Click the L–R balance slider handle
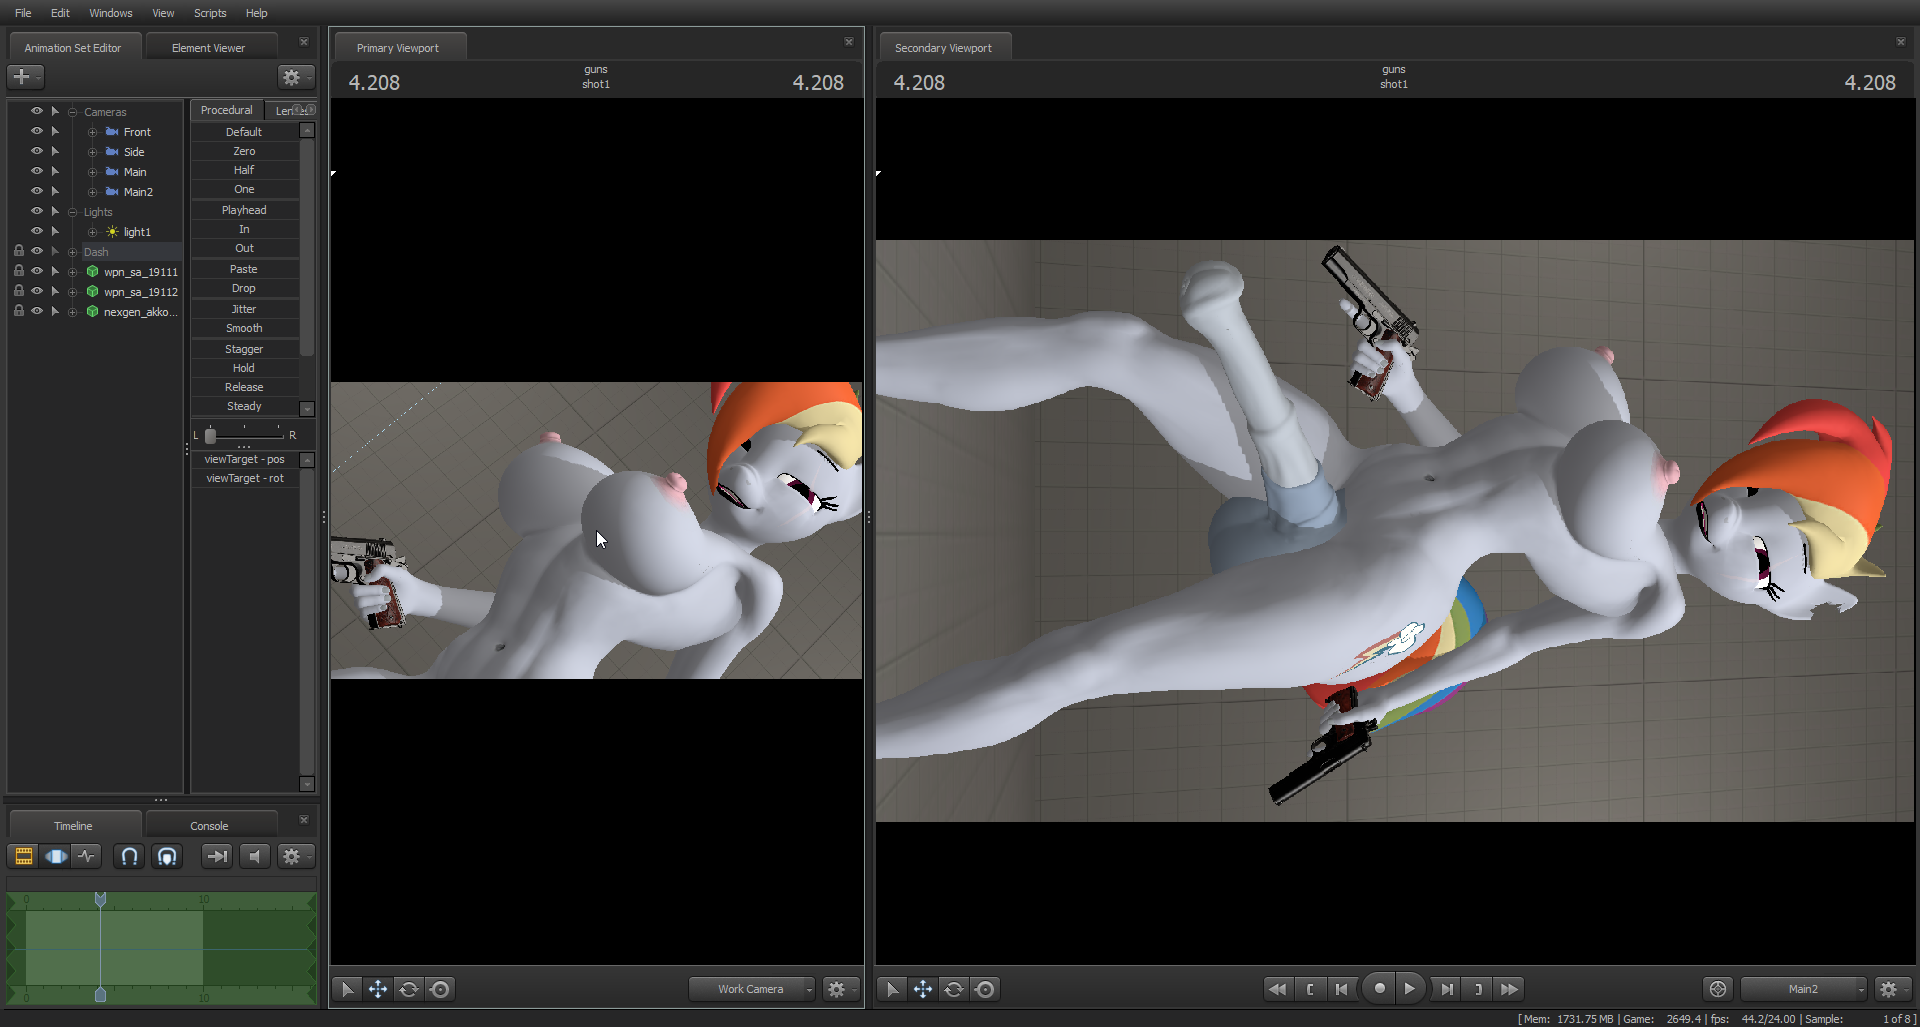Screen dimensions: 1920x1027 pyautogui.click(x=210, y=435)
